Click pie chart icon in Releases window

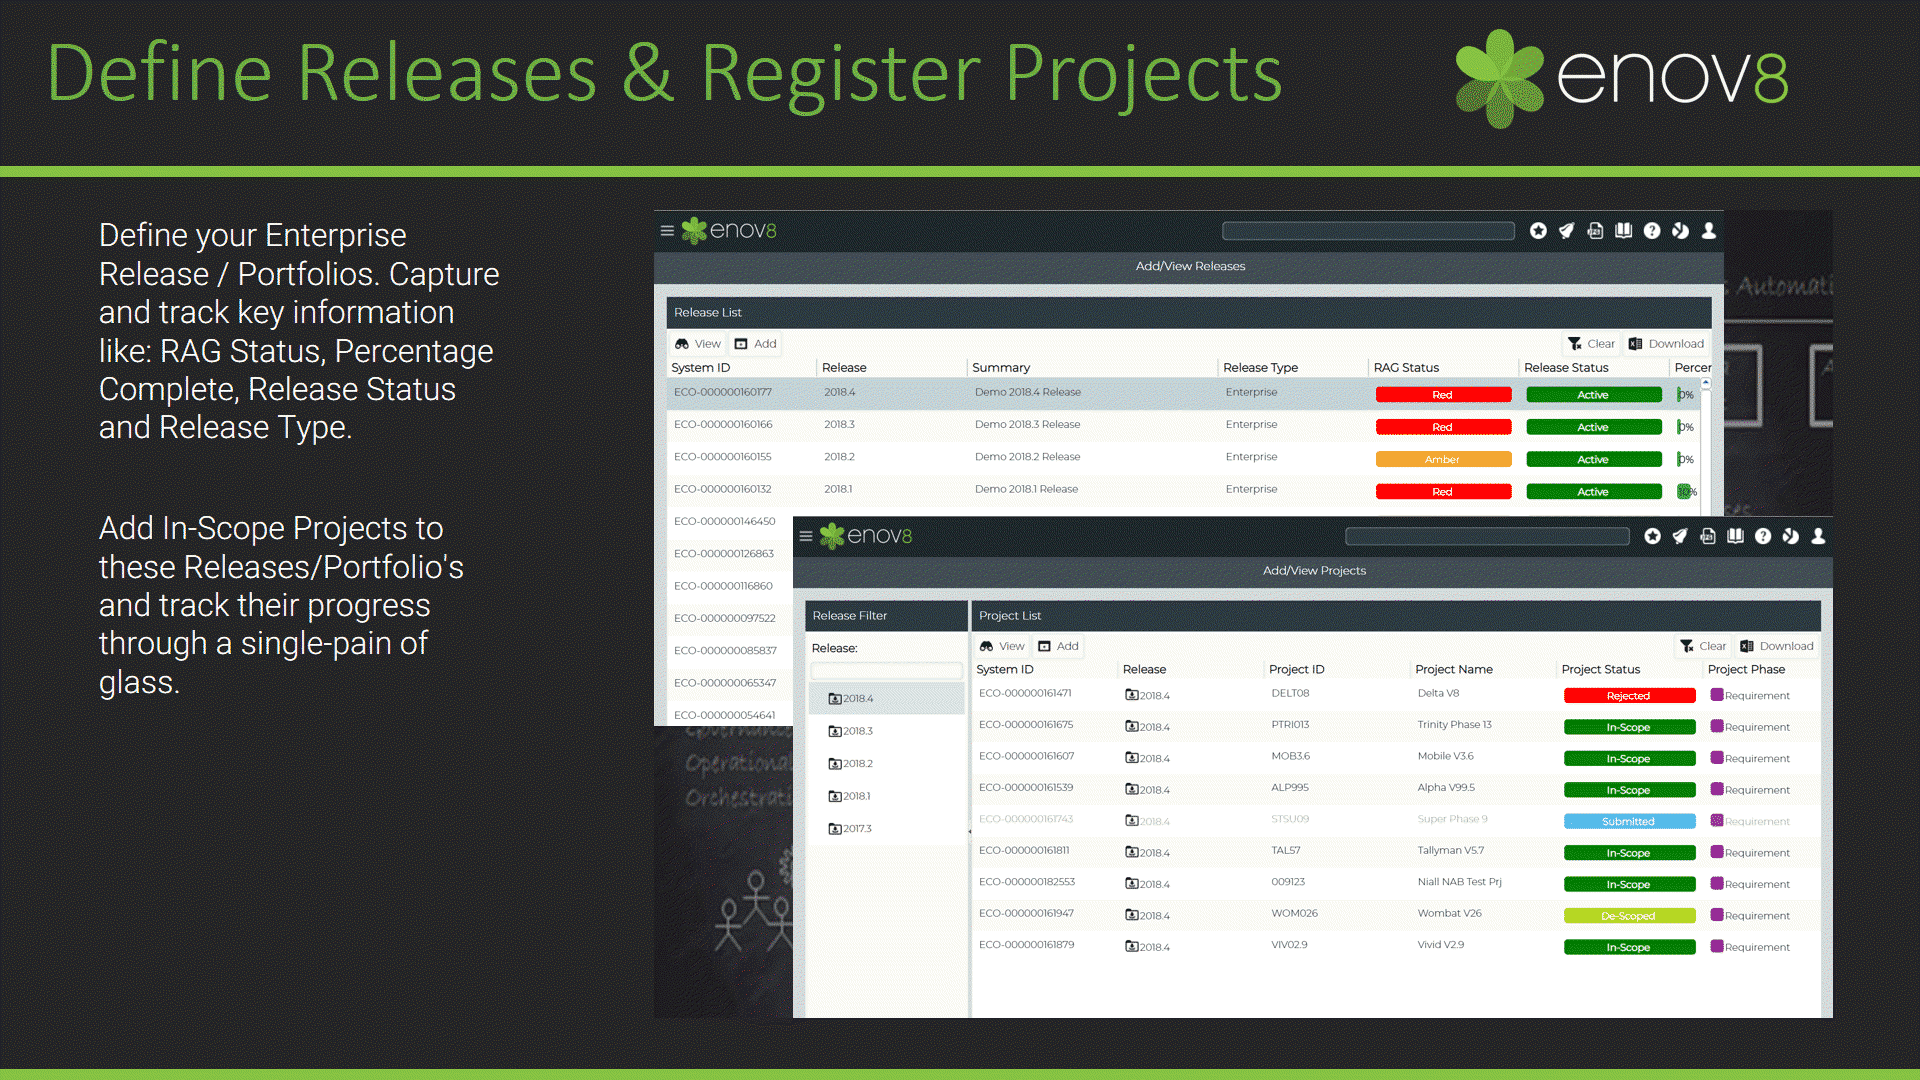coord(1681,231)
